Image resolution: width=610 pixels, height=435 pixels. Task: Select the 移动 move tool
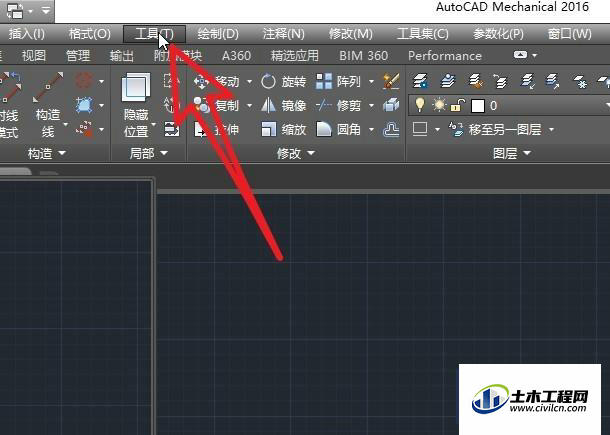click(x=216, y=82)
